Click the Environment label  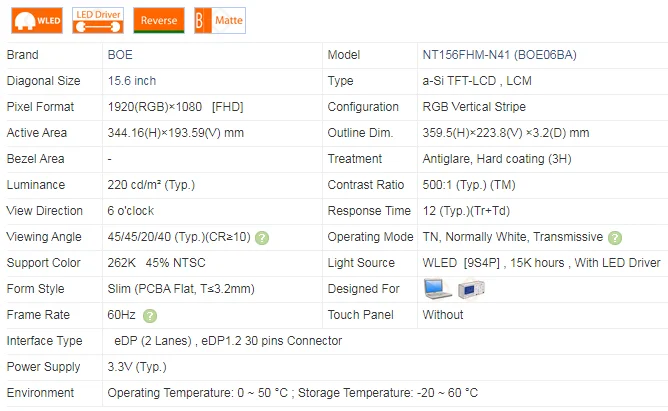tap(40, 393)
